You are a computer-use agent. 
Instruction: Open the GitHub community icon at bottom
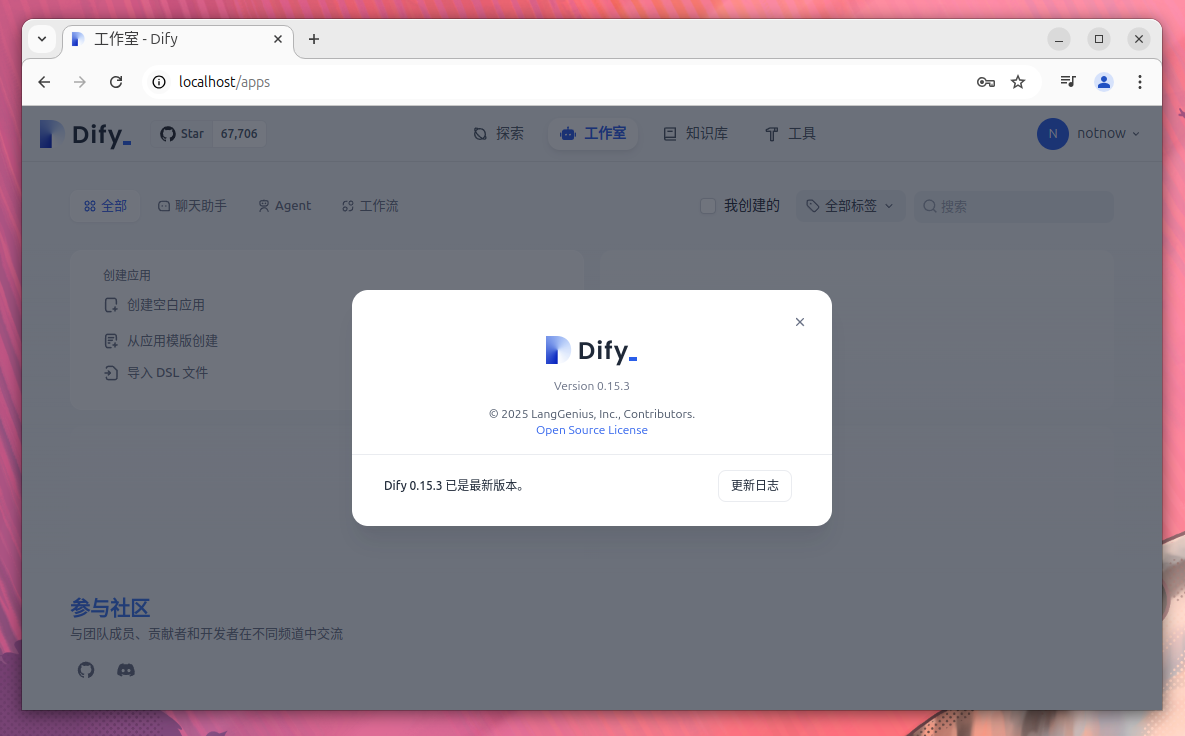point(85,670)
